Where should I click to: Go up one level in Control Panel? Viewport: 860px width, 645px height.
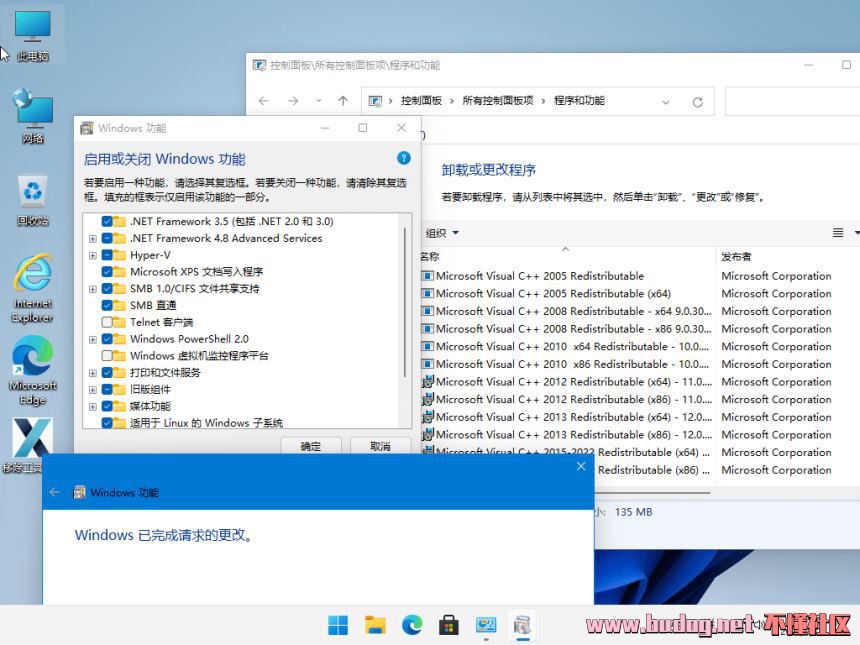pyautogui.click(x=343, y=101)
